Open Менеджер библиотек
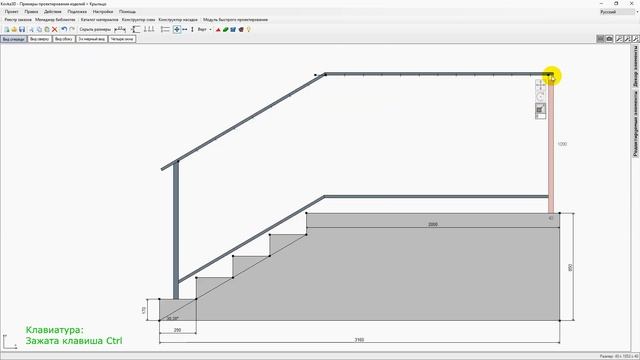Viewport: 640px width, 360px height. [x=55, y=20]
